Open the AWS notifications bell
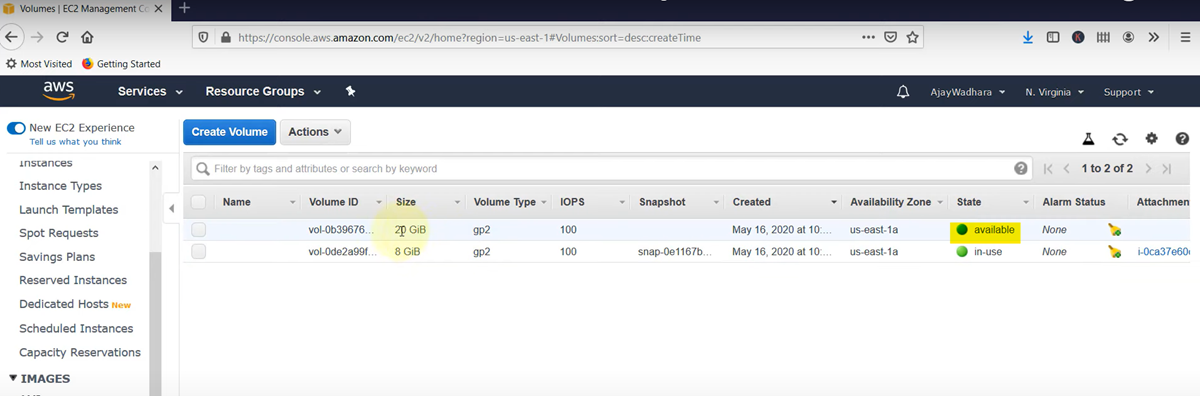Viewport: 1200px width, 396px height. click(903, 92)
